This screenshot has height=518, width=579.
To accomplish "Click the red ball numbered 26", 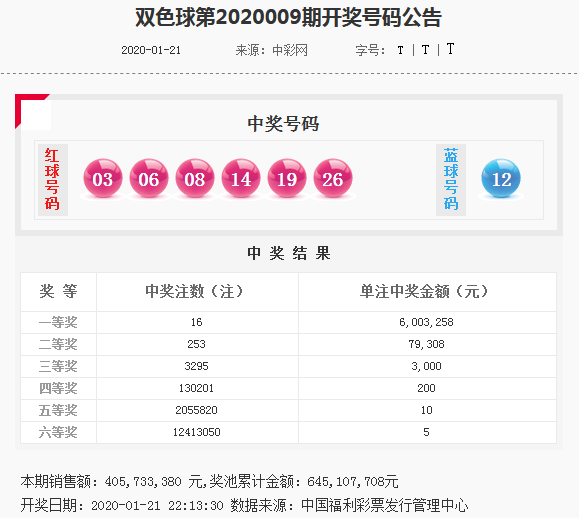I will tap(333, 178).
